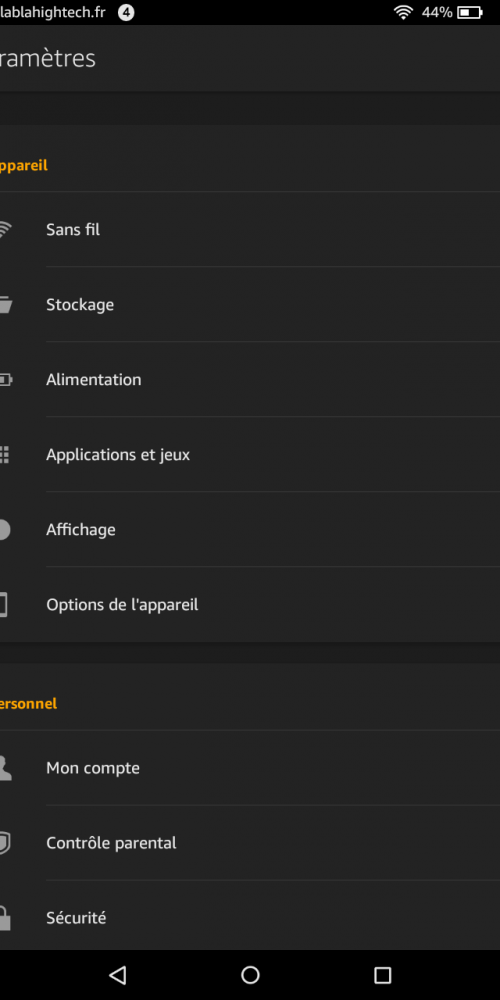Image resolution: width=500 pixels, height=1000 pixels.
Task: Open the Alimentation entry
Action: (250, 380)
